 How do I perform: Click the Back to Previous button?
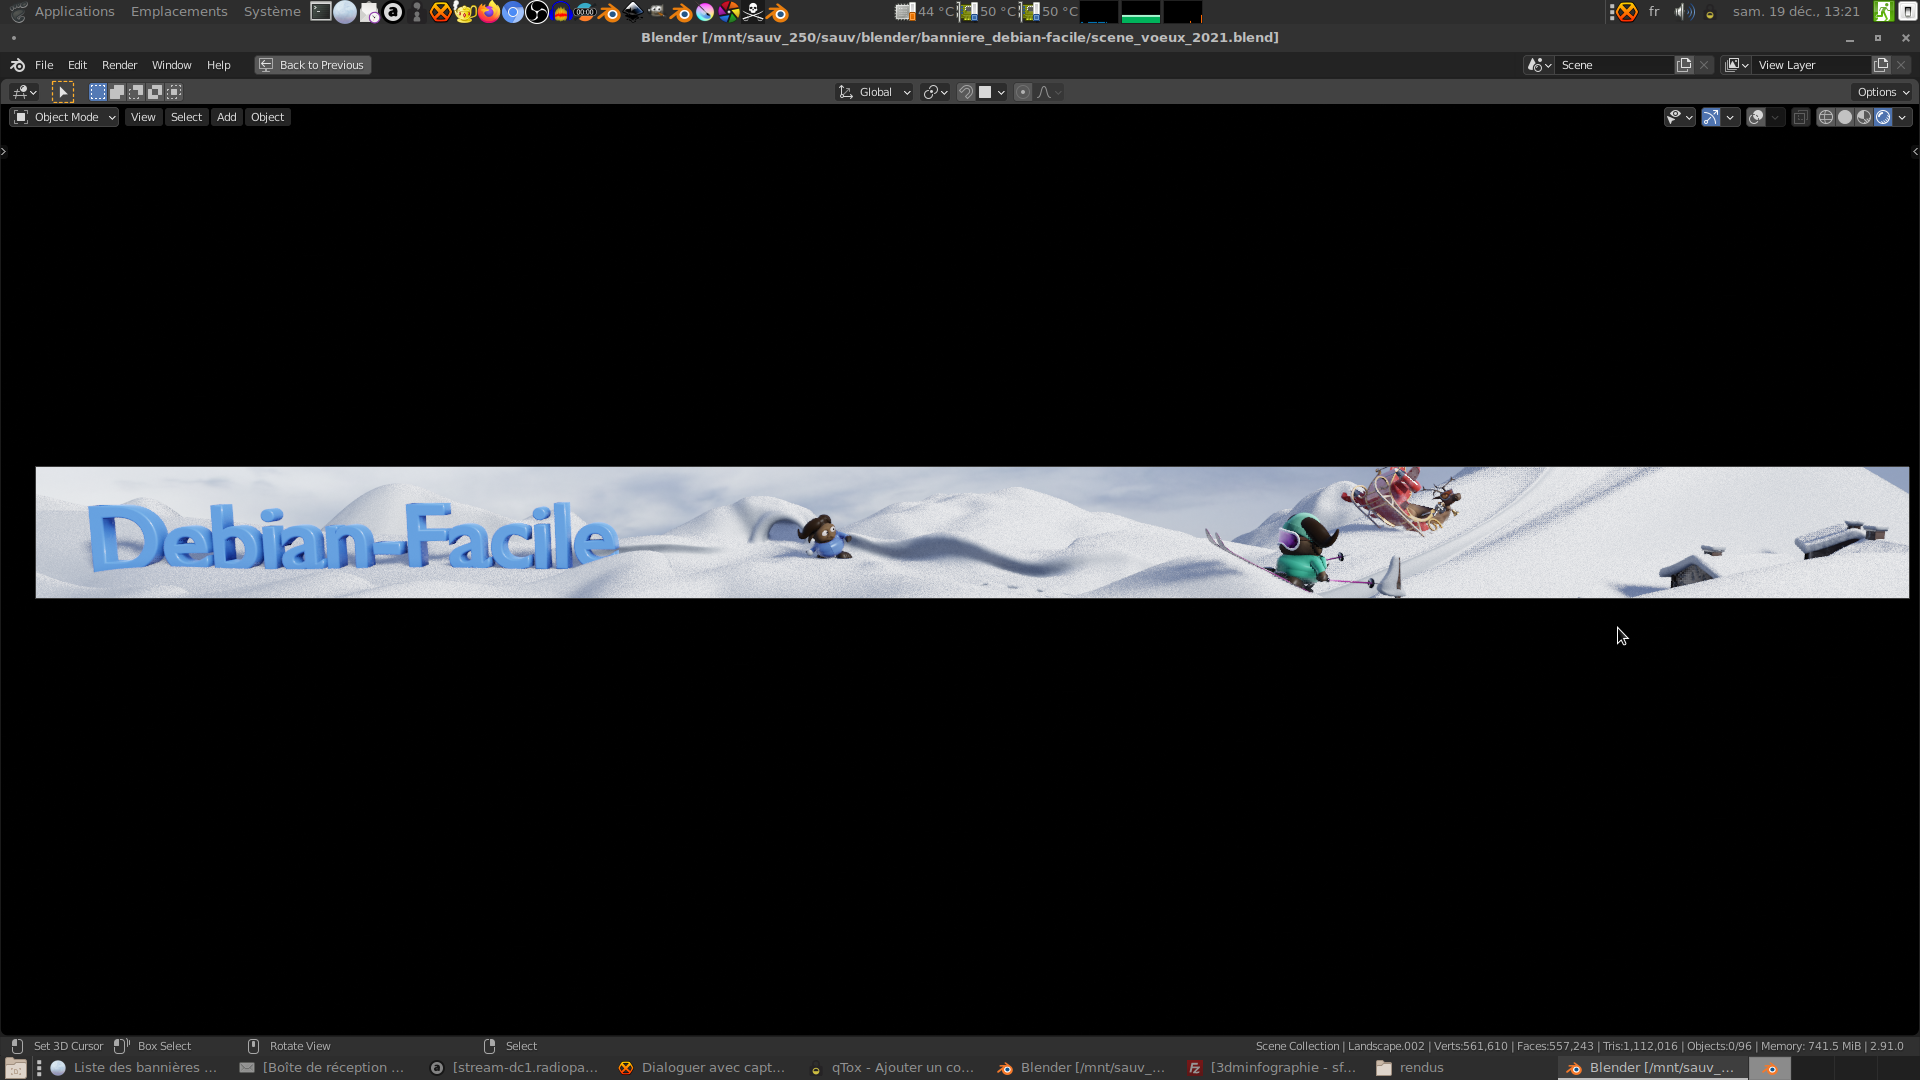click(312, 65)
